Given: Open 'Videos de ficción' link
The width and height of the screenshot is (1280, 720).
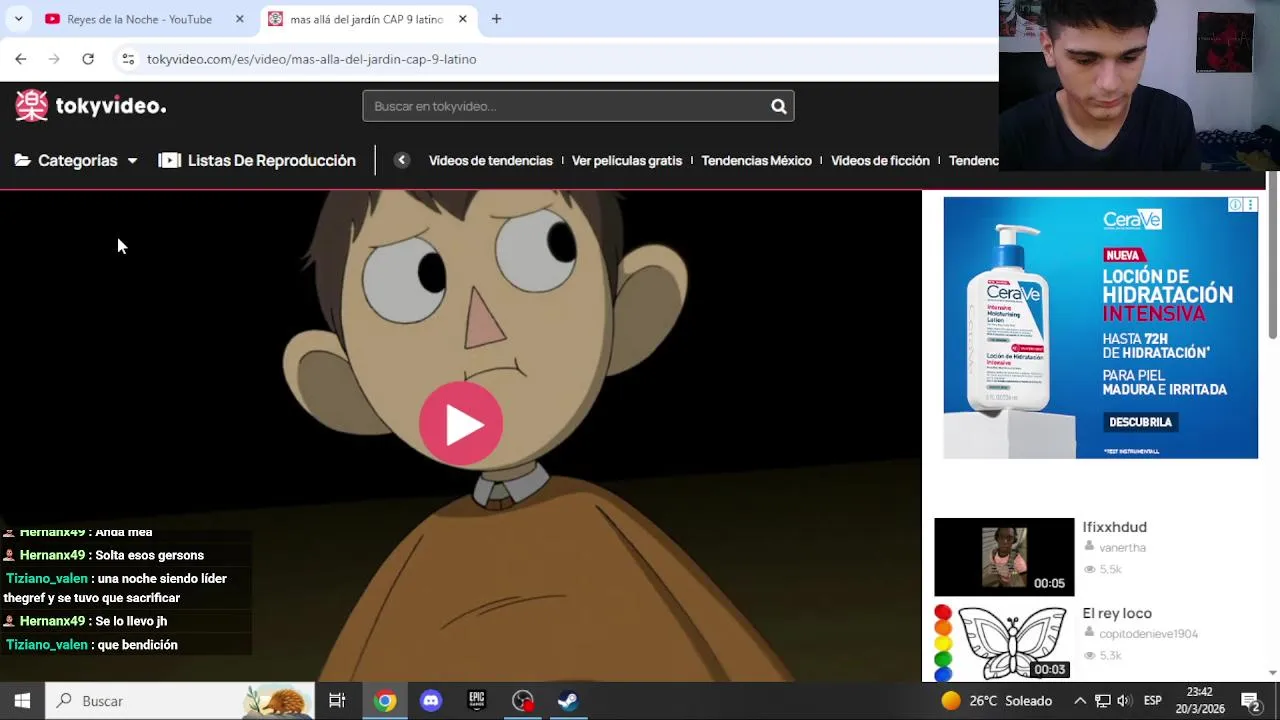Looking at the screenshot, I should point(880,160).
